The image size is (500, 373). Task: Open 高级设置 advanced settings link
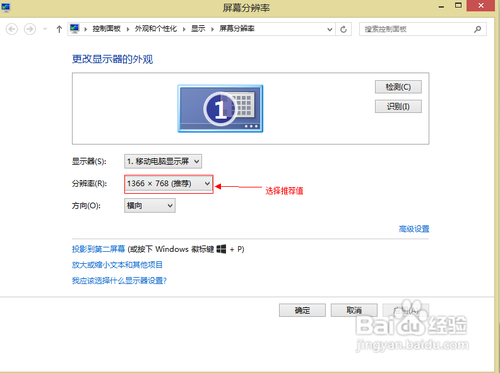tap(414, 229)
